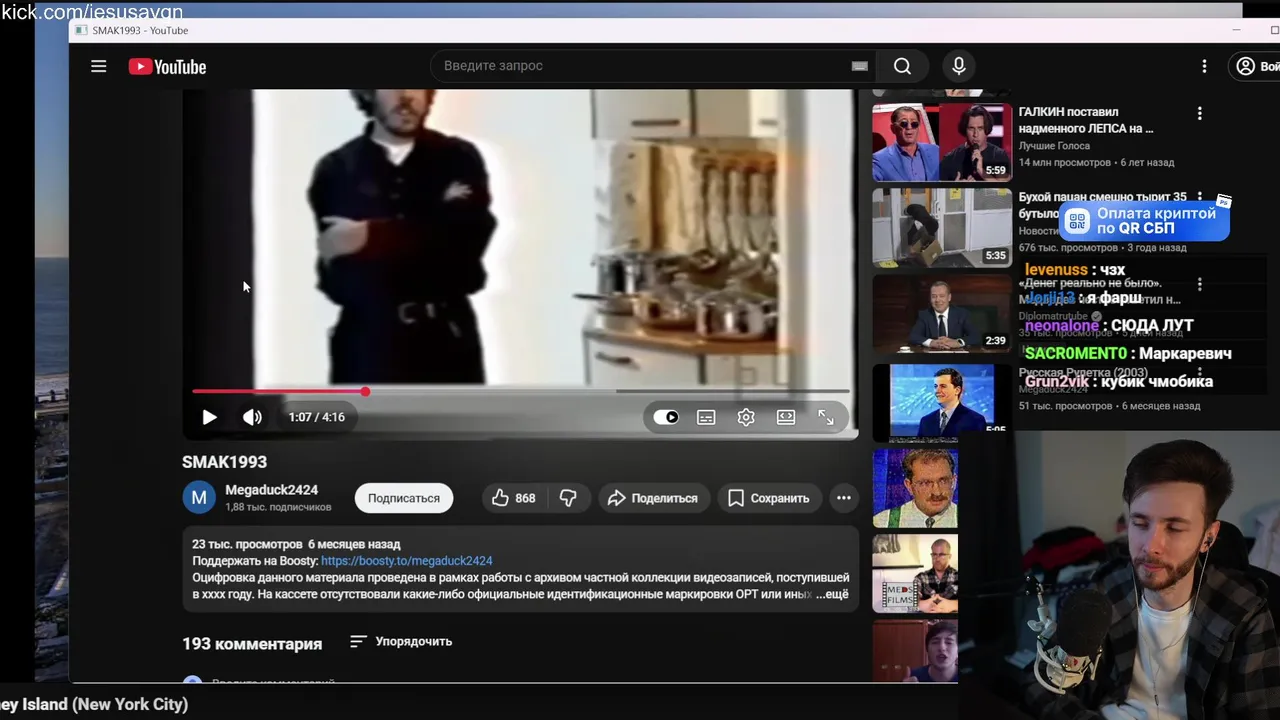This screenshot has width=1280, height=720.
Task: Save video with Сохранить button
Action: point(768,498)
